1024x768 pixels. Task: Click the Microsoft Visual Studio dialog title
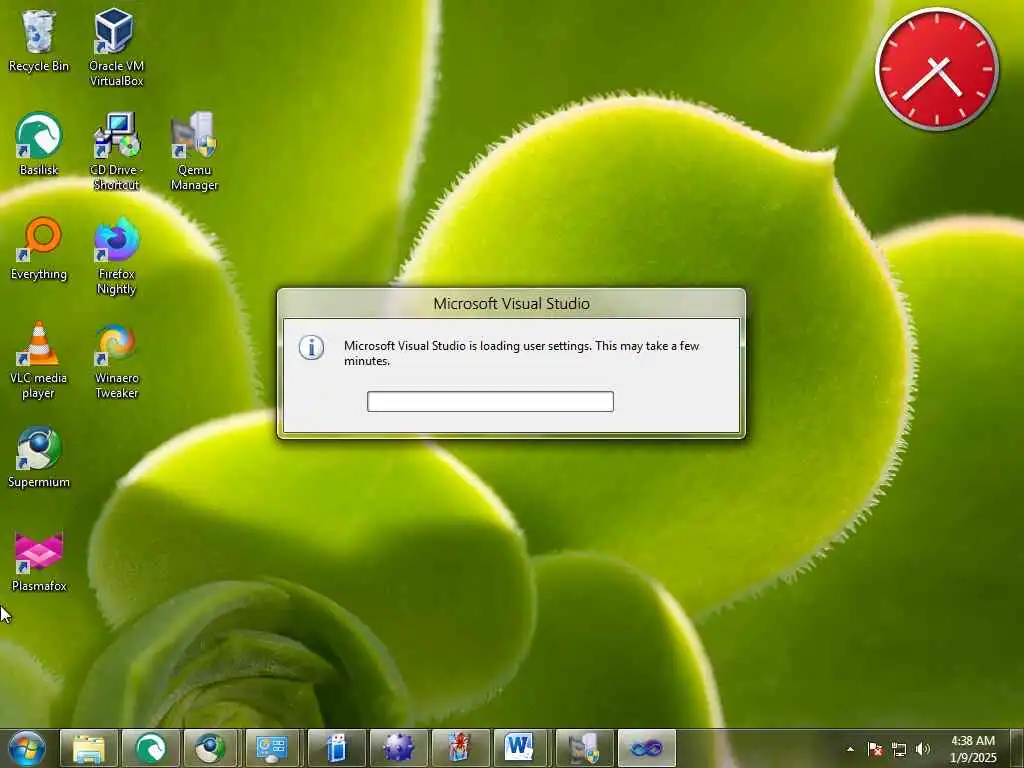(x=511, y=304)
